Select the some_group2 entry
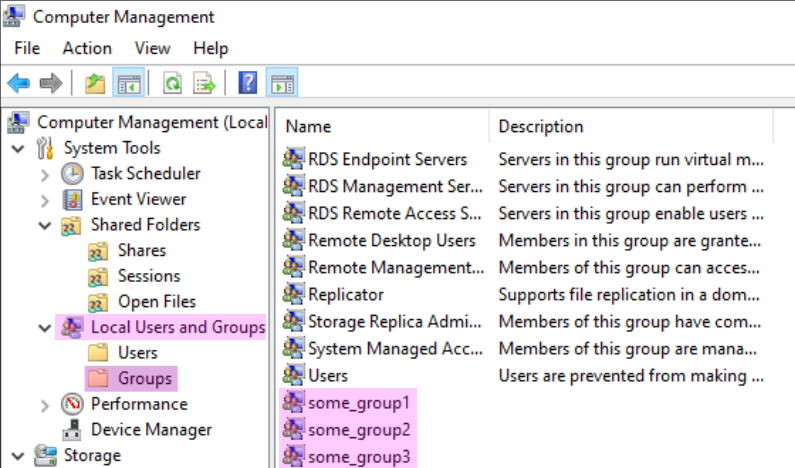This screenshot has width=795, height=468. [358, 430]
